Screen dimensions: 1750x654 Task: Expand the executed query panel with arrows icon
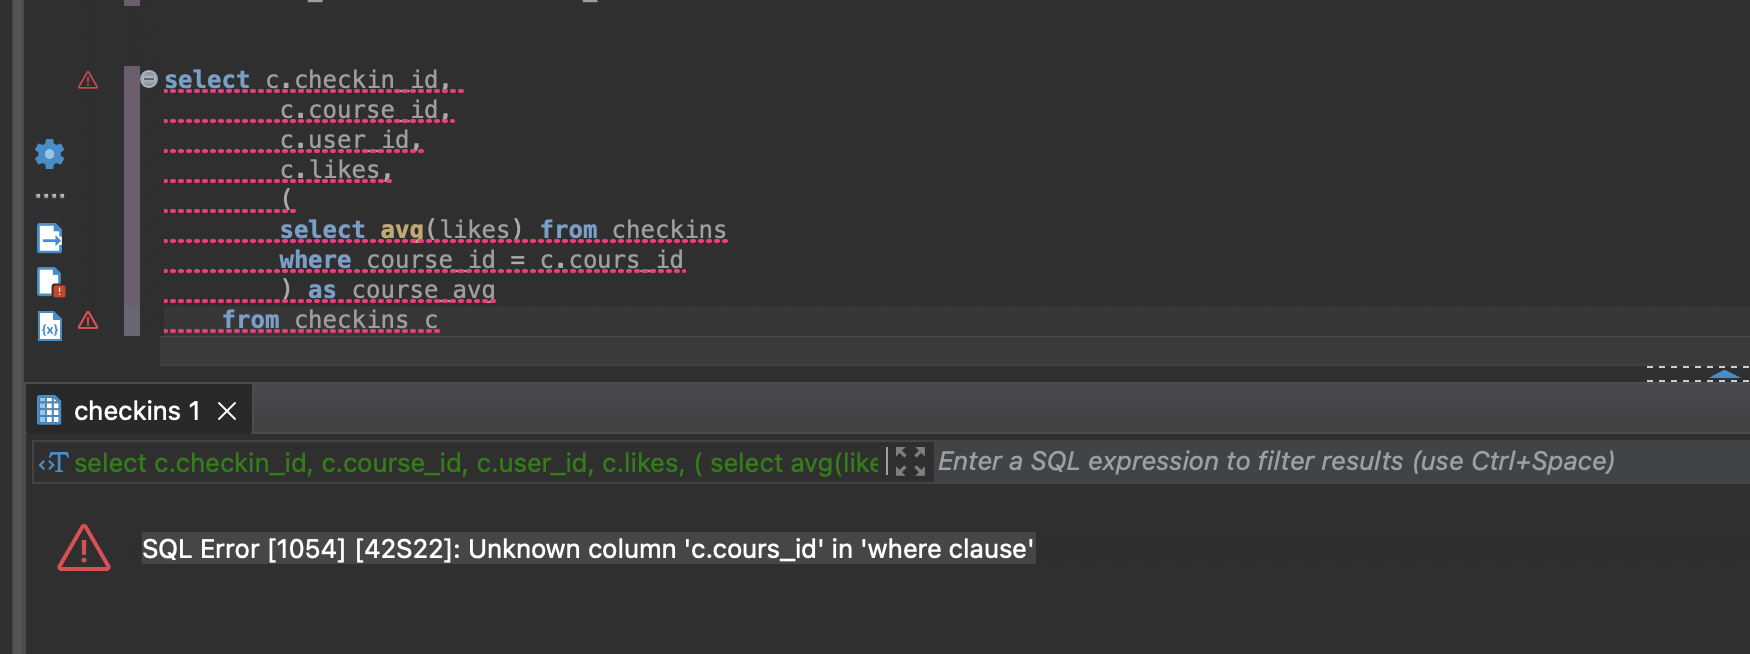point(910,461)
